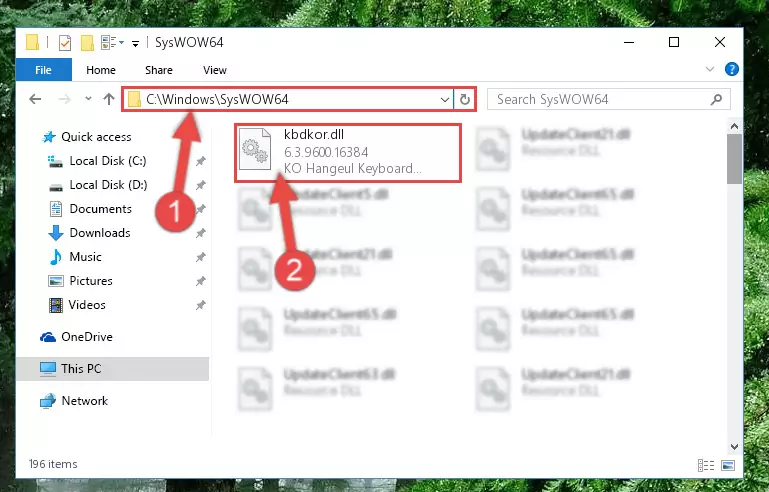Click the New folder icon in title bar
Image resolution: width=769 pixels, height=492 pixels.
87,43
